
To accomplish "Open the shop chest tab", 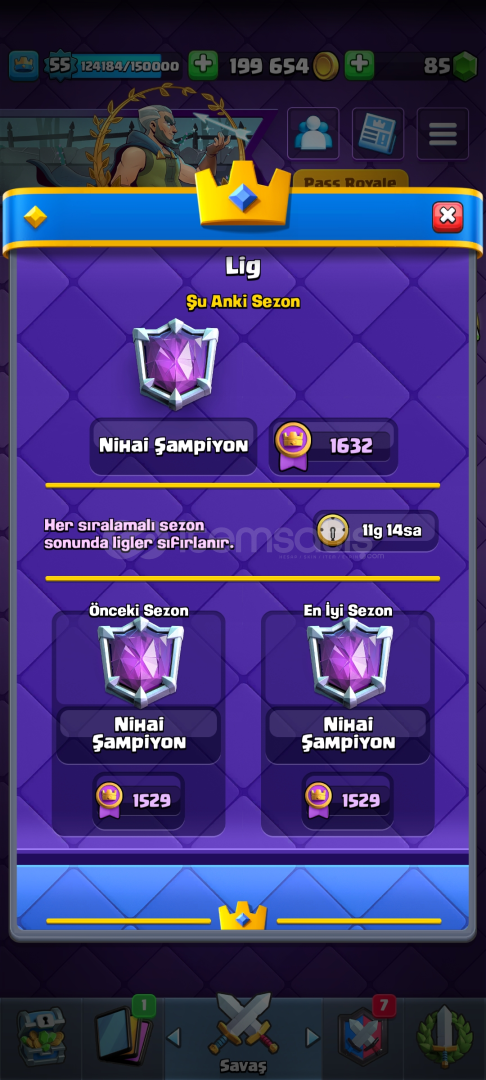I will pos(41,1036).
